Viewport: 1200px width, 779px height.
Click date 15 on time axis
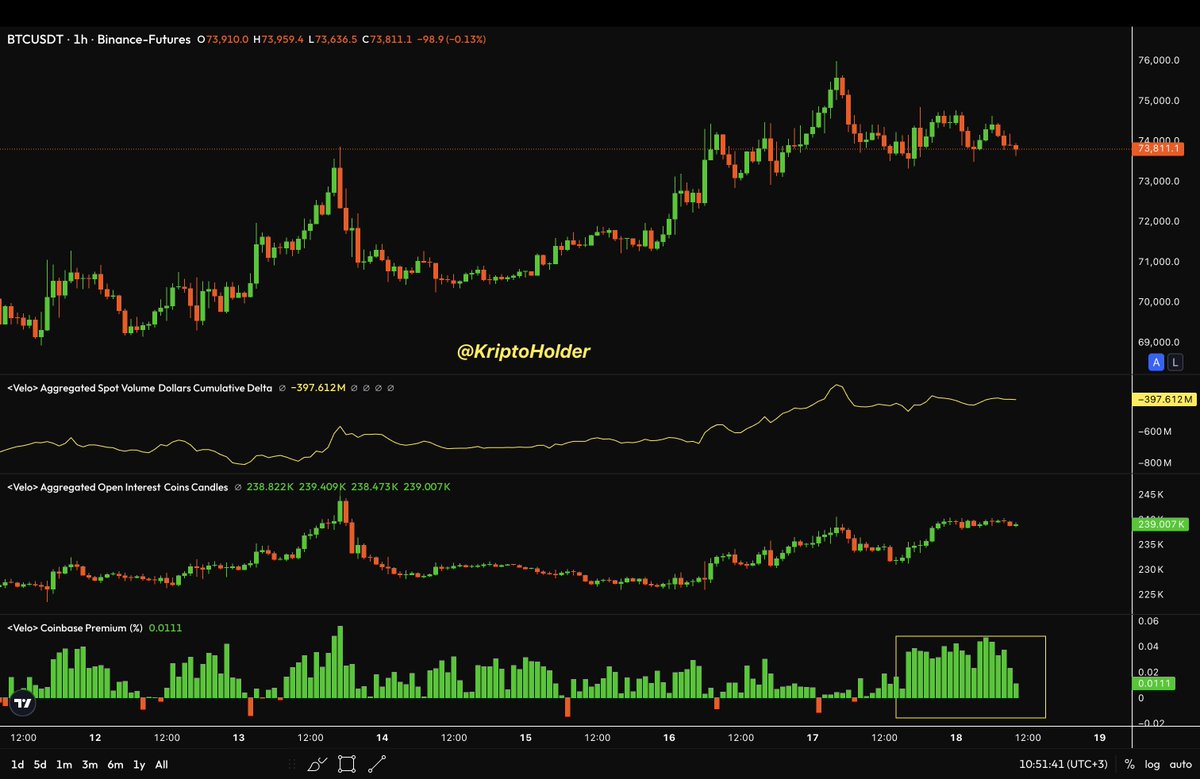tap(526, 737)
